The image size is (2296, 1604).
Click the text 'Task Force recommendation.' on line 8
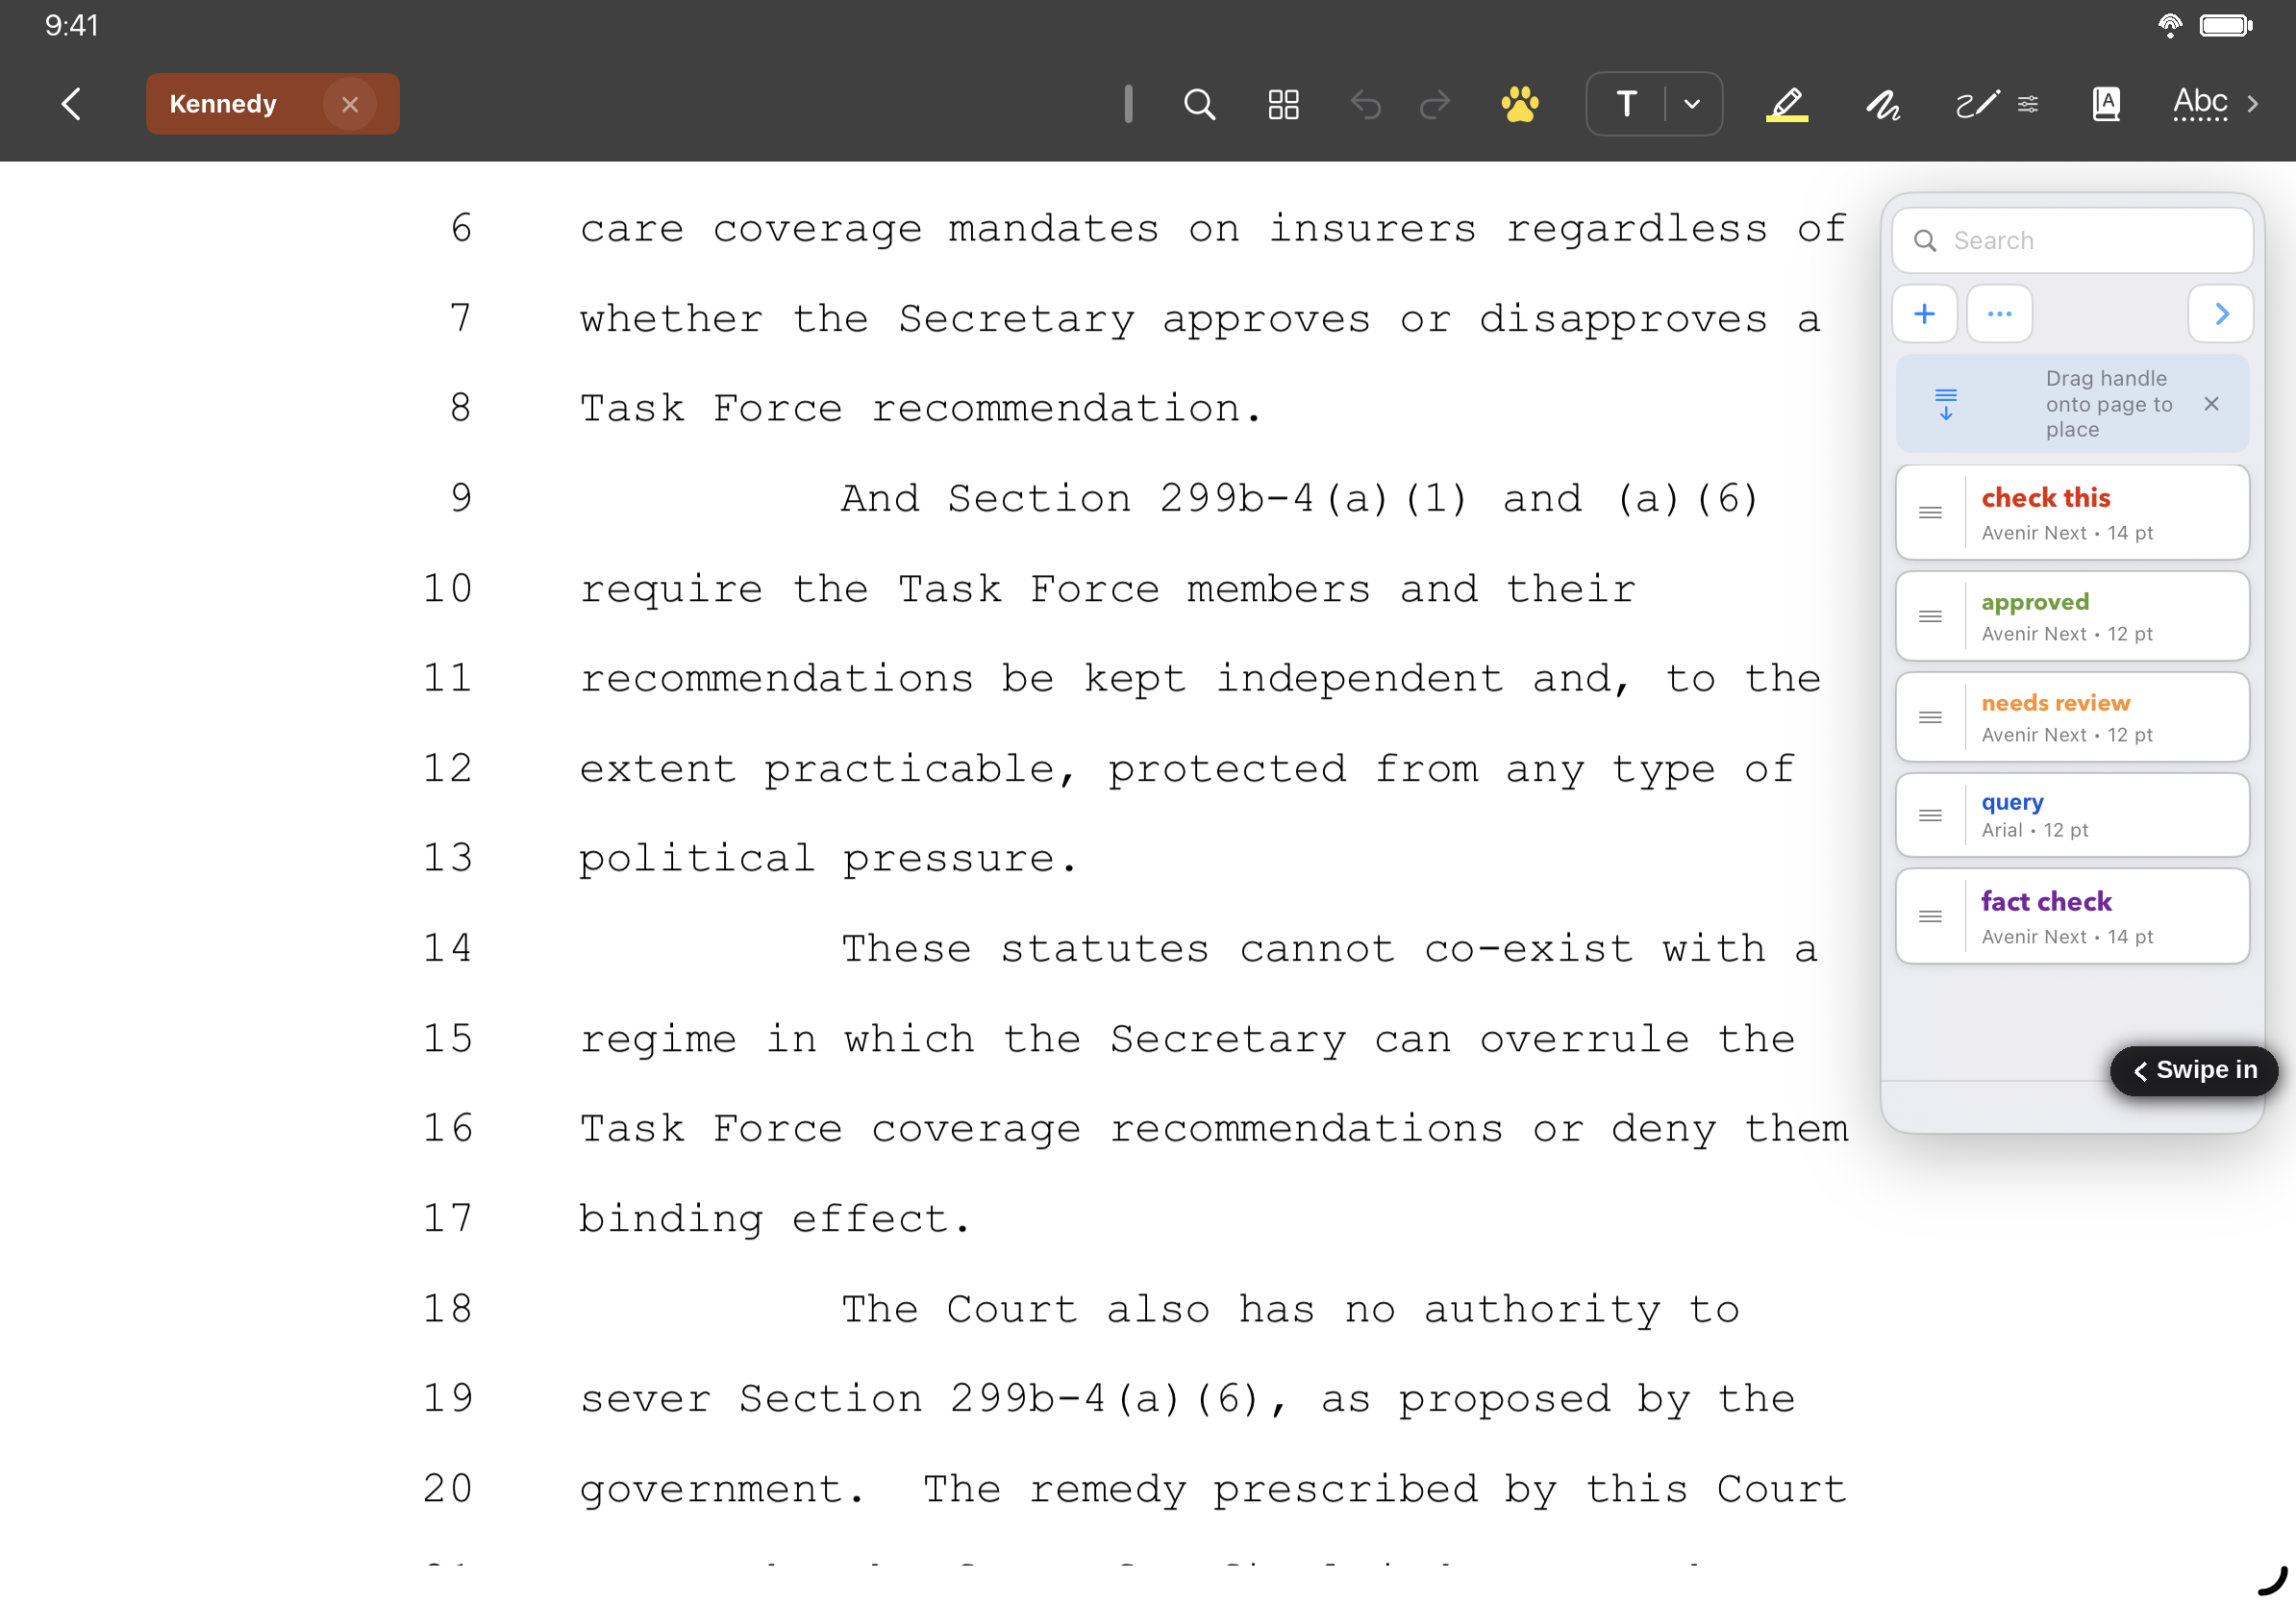coord(920,409)
